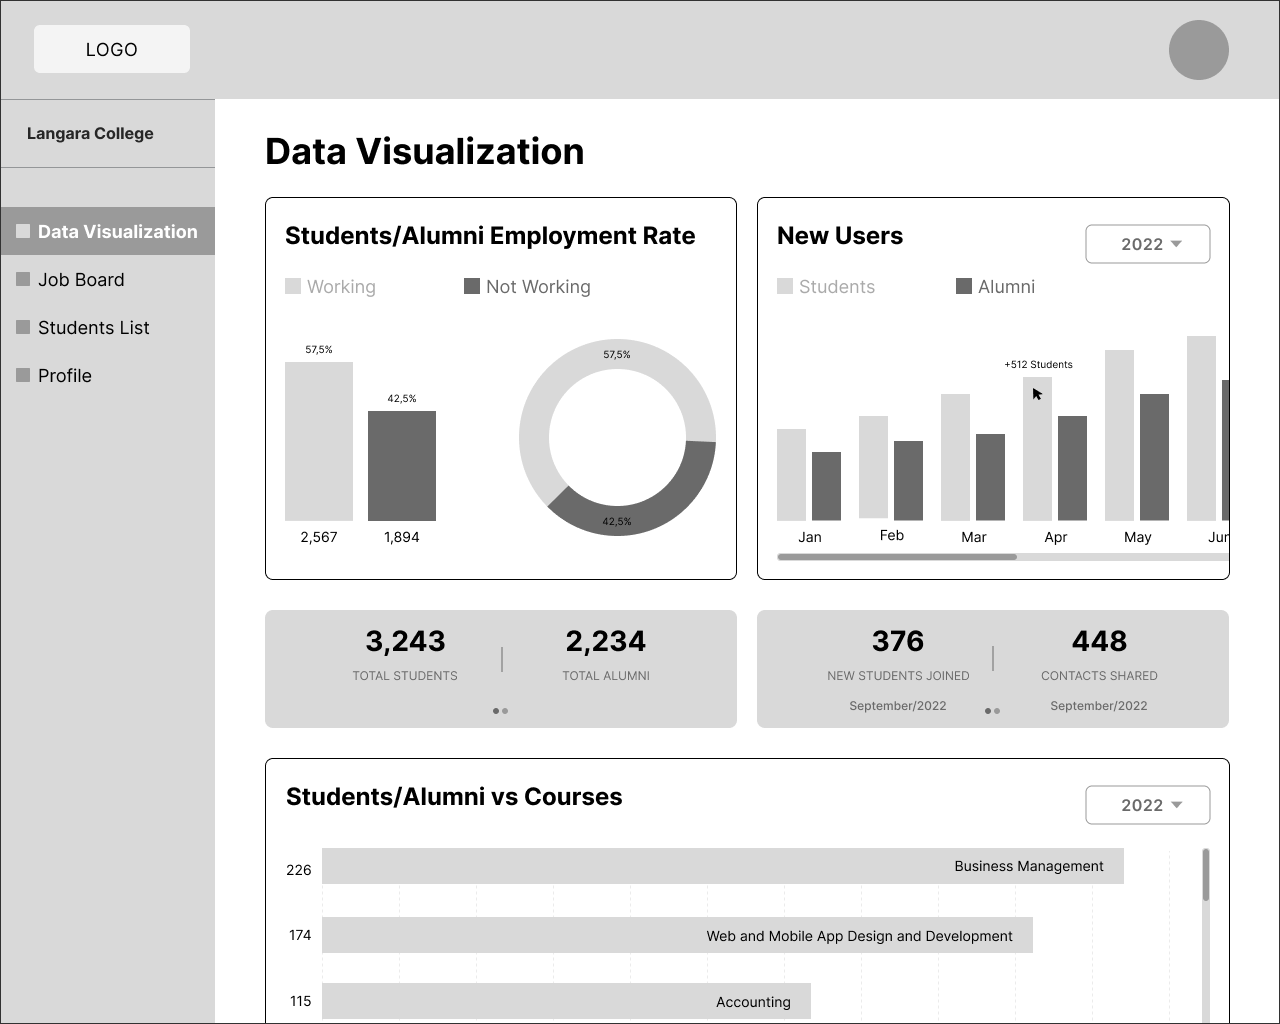
Task: Click the dropdown arrow in New Users year selector
Action: [x=1176, y=244]
